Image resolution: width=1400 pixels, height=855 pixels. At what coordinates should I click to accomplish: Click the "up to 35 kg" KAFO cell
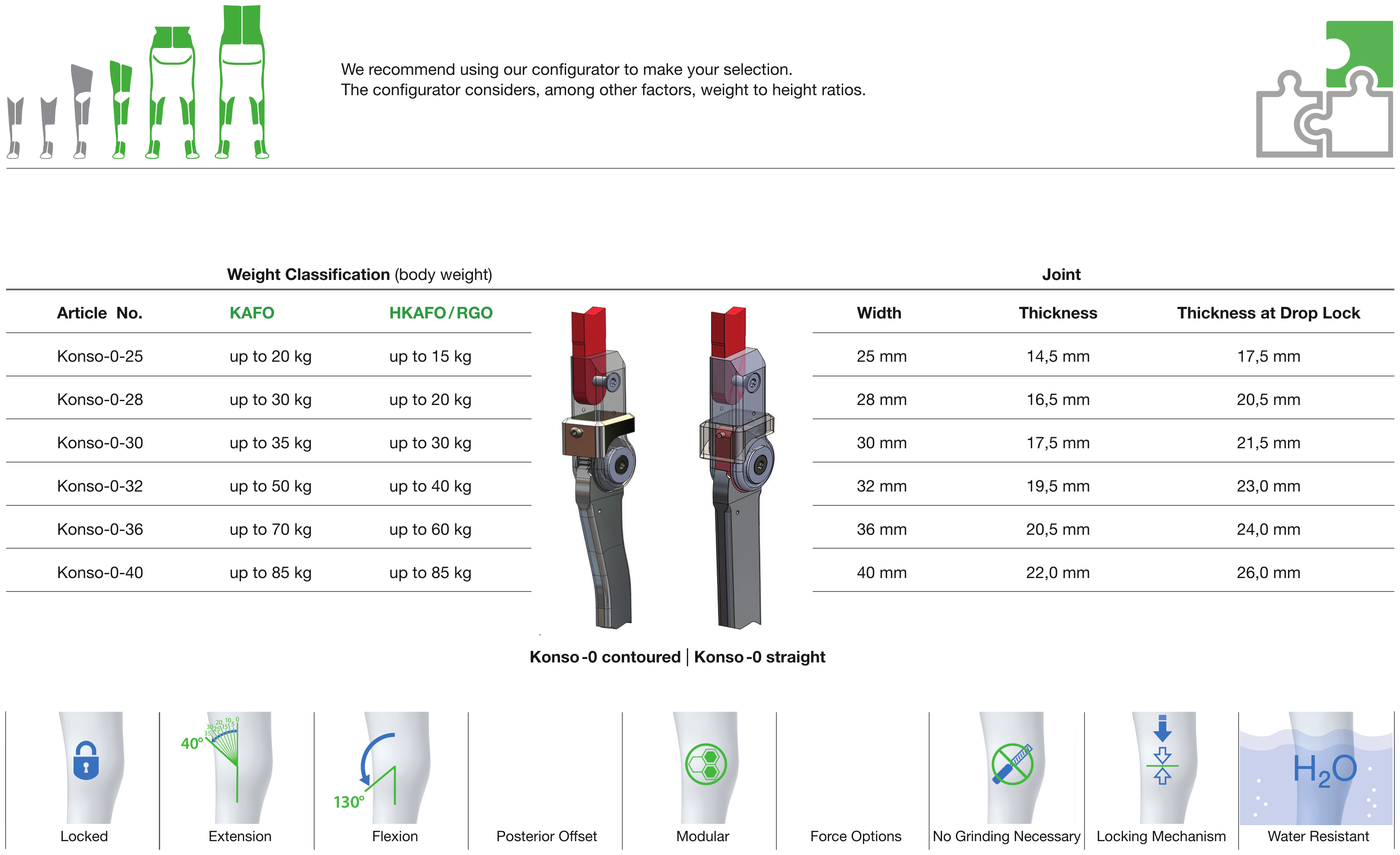(x=270, y=443)
